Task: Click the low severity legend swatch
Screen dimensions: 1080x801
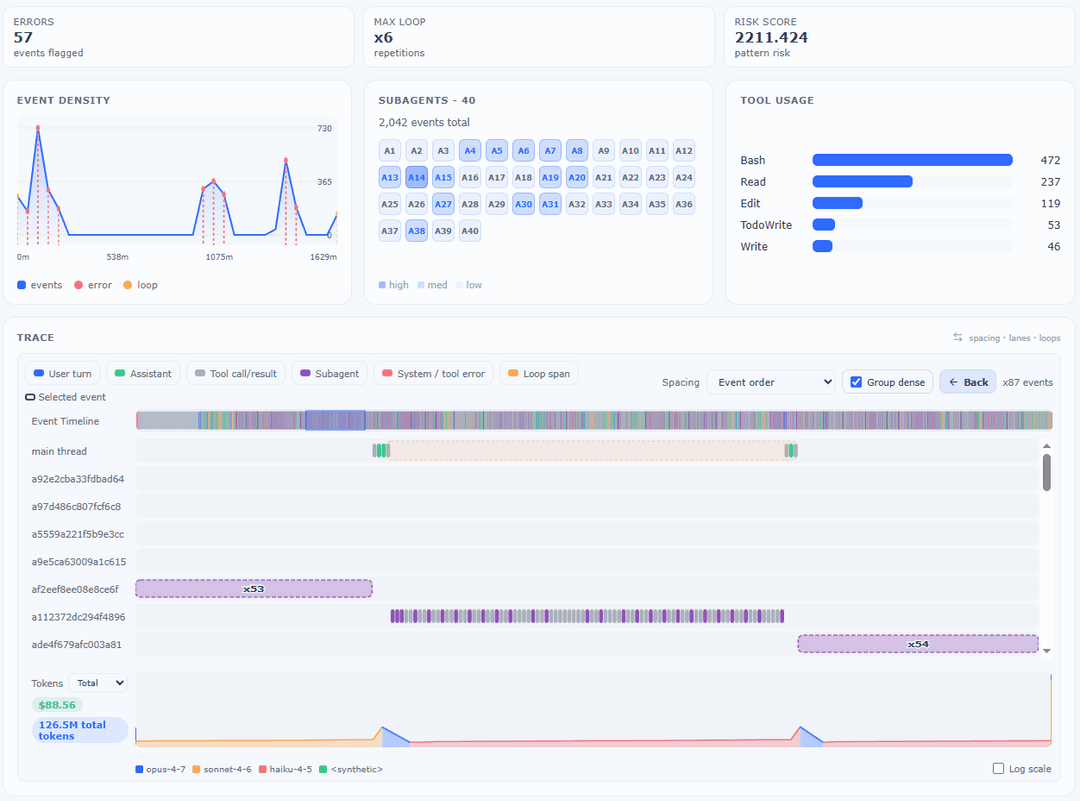Action: [x=459, y=285]
